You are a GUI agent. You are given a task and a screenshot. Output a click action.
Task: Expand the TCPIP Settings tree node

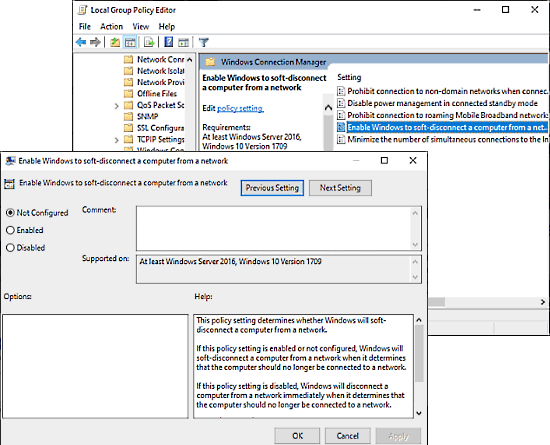tap(117, 140)
